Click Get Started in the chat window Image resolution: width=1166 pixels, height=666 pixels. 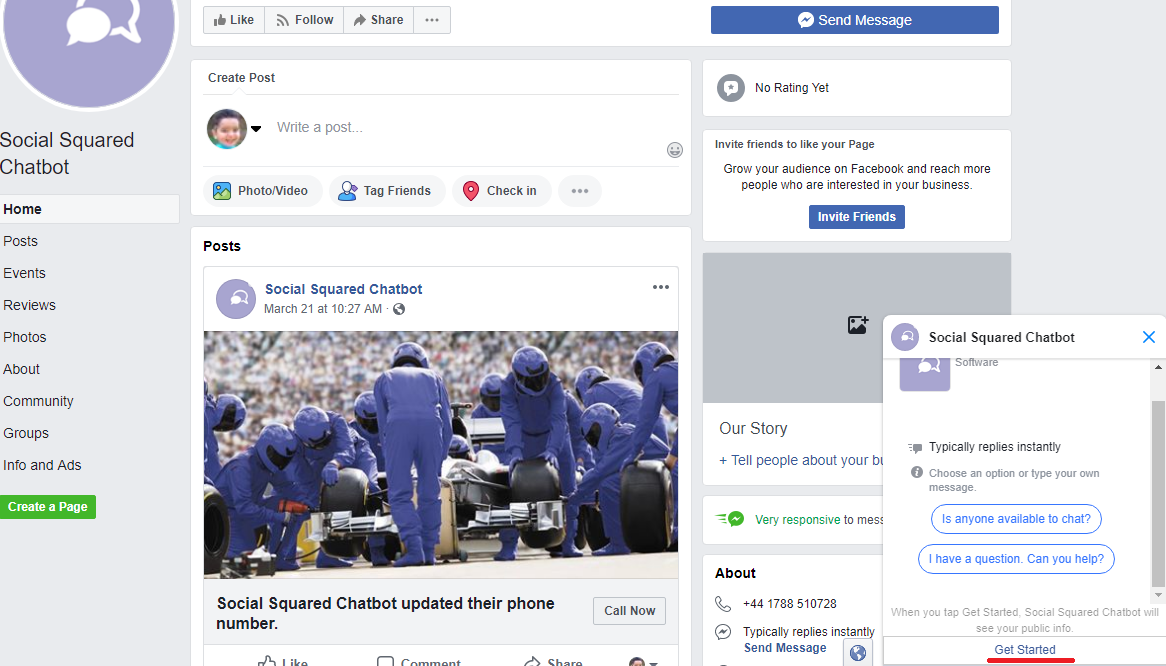pyautogui.click(x=1024, y=650)
